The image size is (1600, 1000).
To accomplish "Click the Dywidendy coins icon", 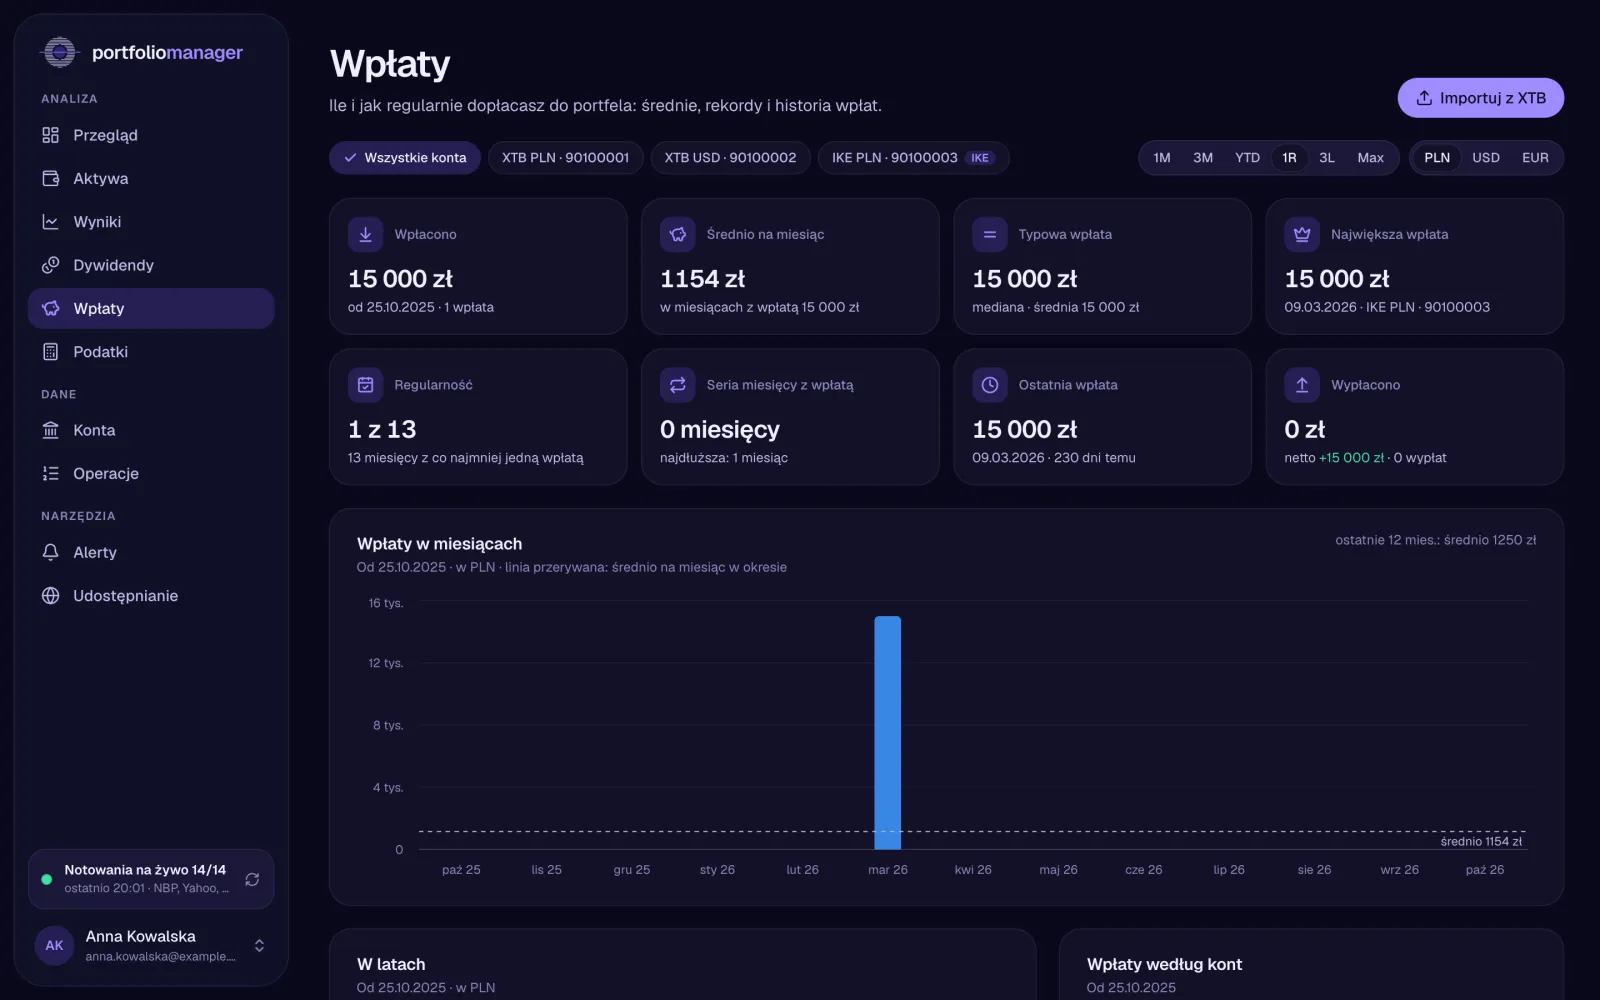I will (50, 265).
